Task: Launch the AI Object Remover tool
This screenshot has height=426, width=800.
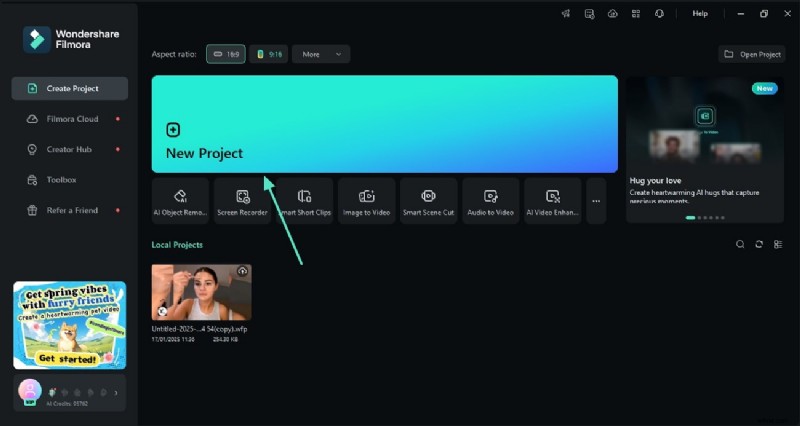Action: [x=181, y=201]
